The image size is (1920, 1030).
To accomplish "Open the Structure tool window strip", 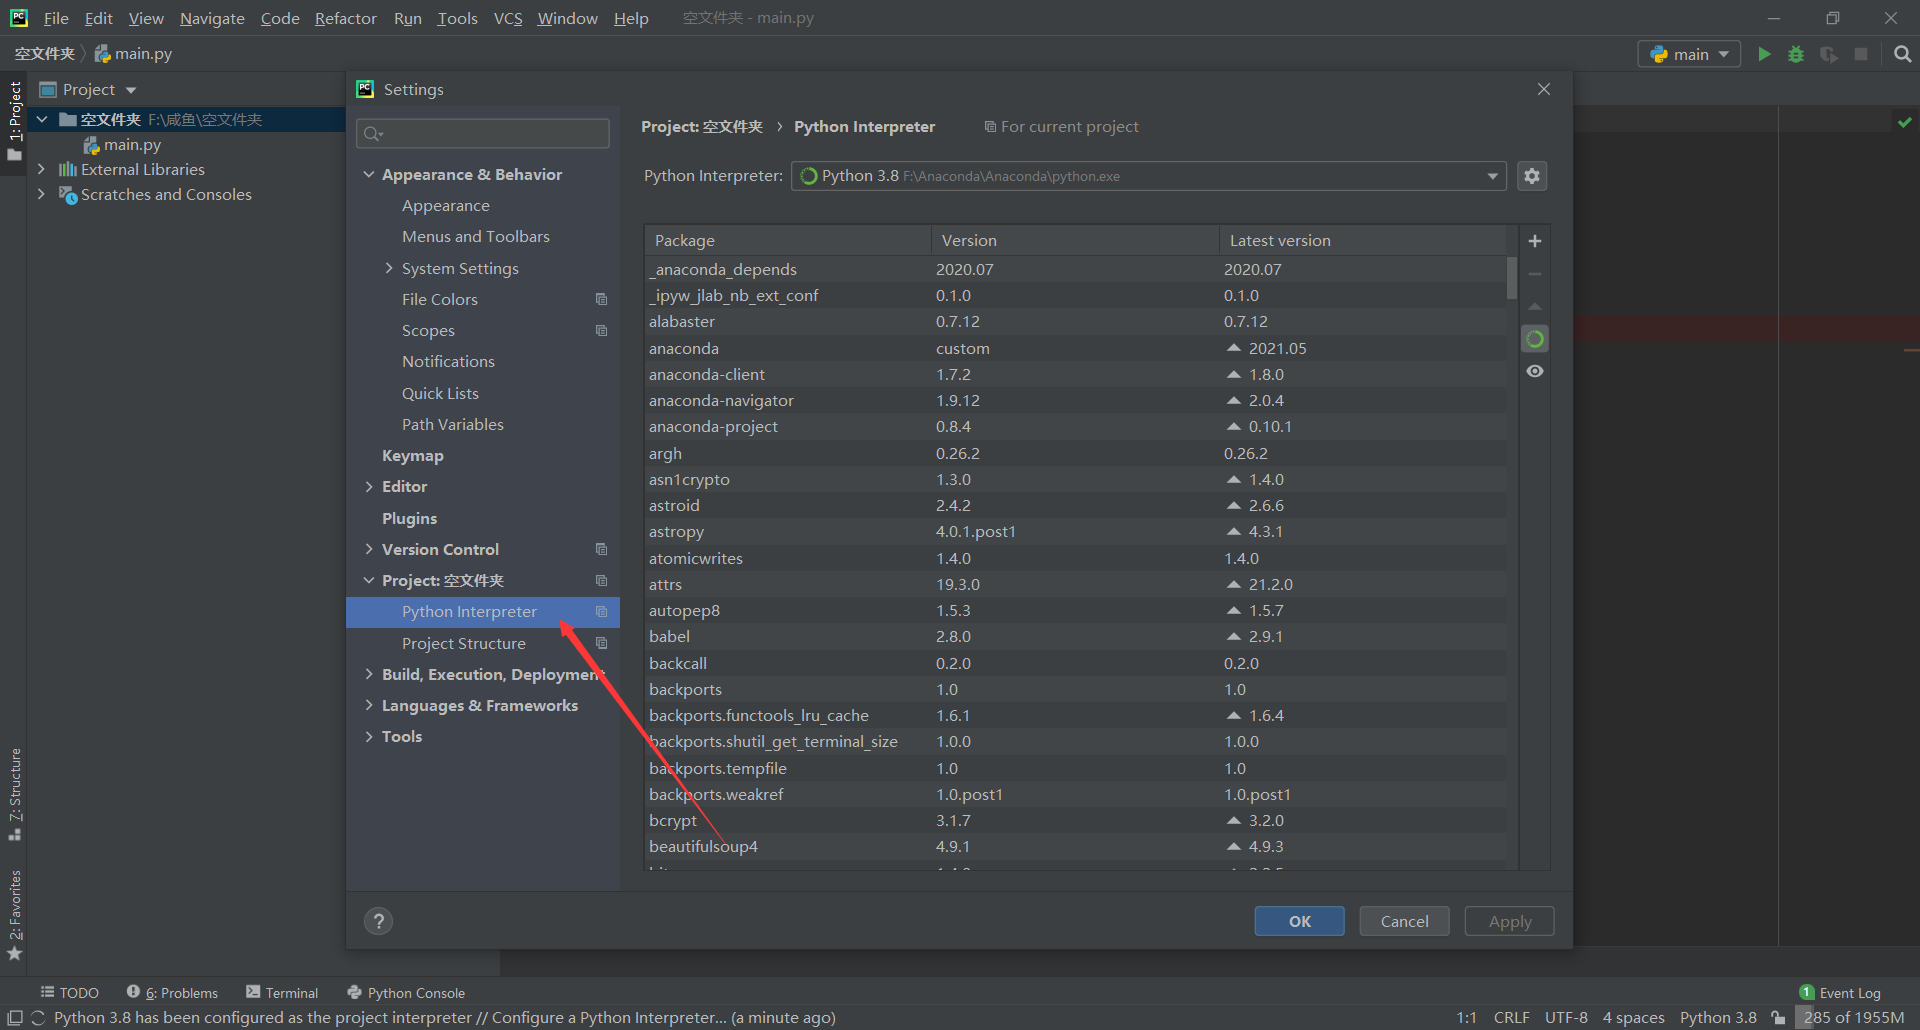I will click(14, 795).
